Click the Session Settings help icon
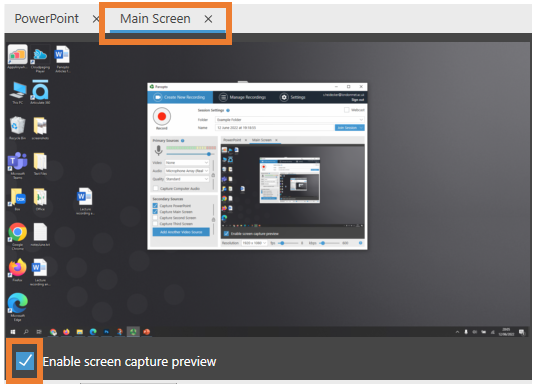 (x=228, y=110)
